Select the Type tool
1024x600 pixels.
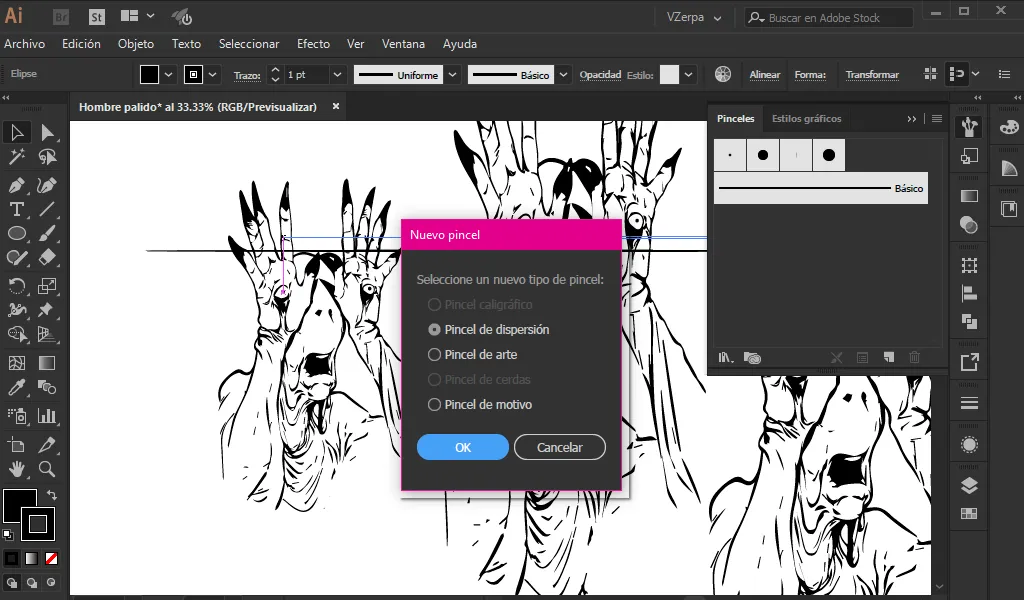(x=16, y=210)
